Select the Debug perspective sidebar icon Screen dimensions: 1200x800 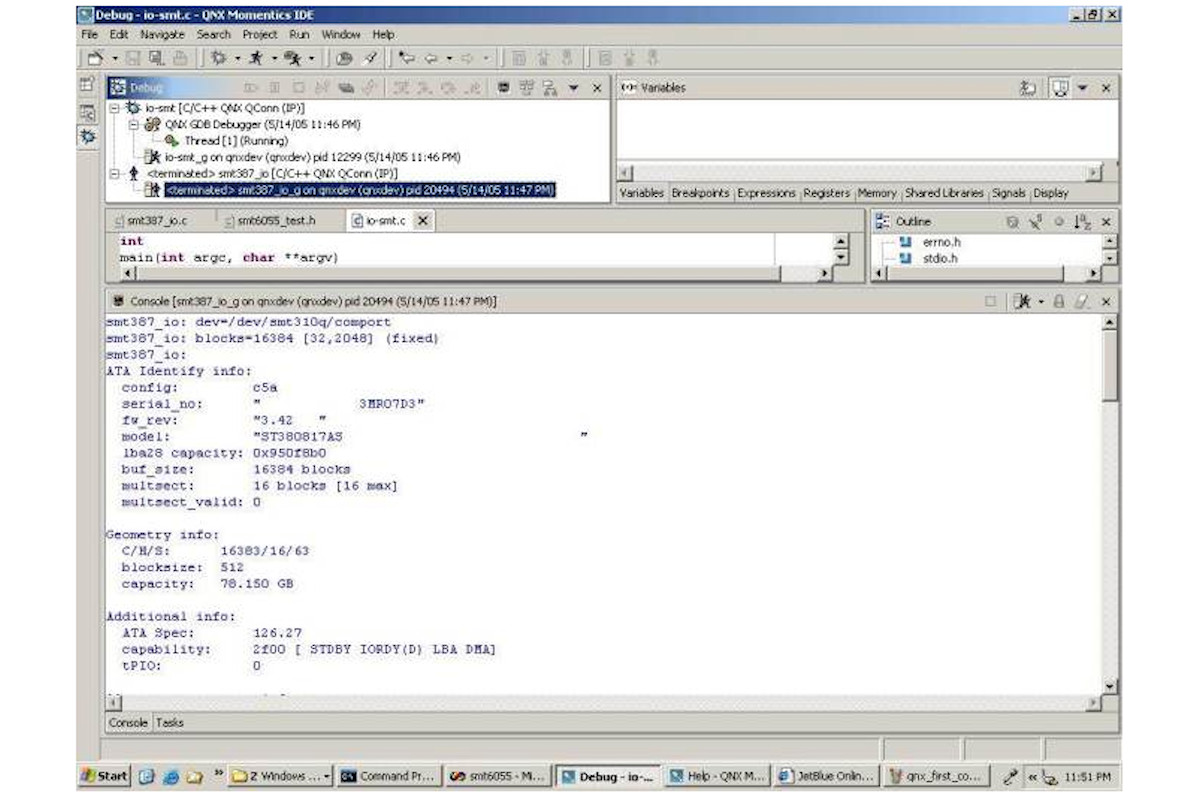[87, 136]
